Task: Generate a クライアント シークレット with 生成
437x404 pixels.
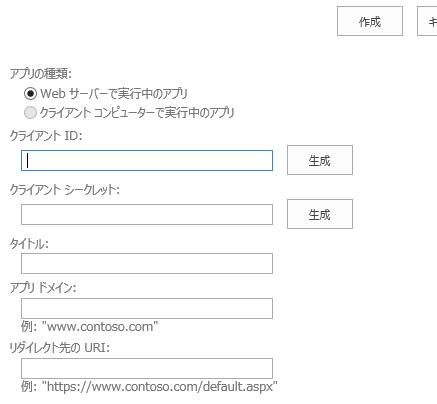Action: coord(320,214)
